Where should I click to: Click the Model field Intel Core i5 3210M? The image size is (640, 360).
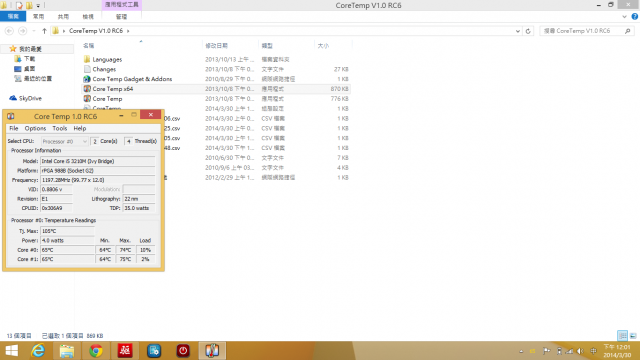(x=98, y=161)
